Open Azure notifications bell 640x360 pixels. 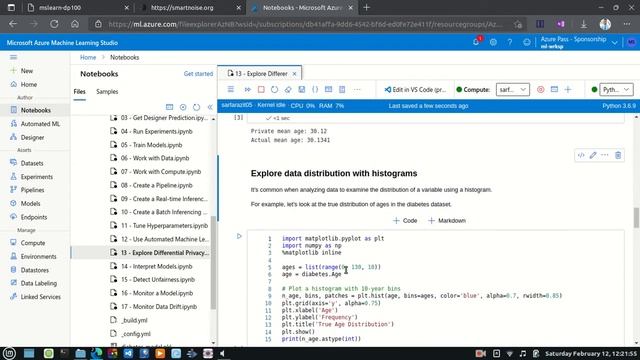click(x=476, y=42)
